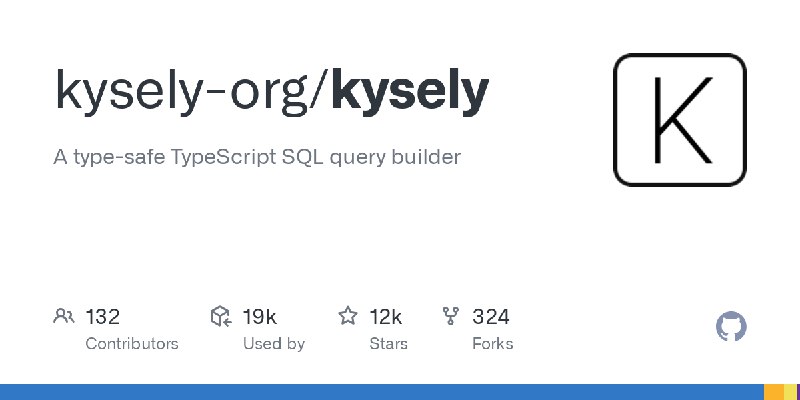800x400 pixels.
Task: Click the type-safe TypeScript SQL description
Action: click(257, 157)
